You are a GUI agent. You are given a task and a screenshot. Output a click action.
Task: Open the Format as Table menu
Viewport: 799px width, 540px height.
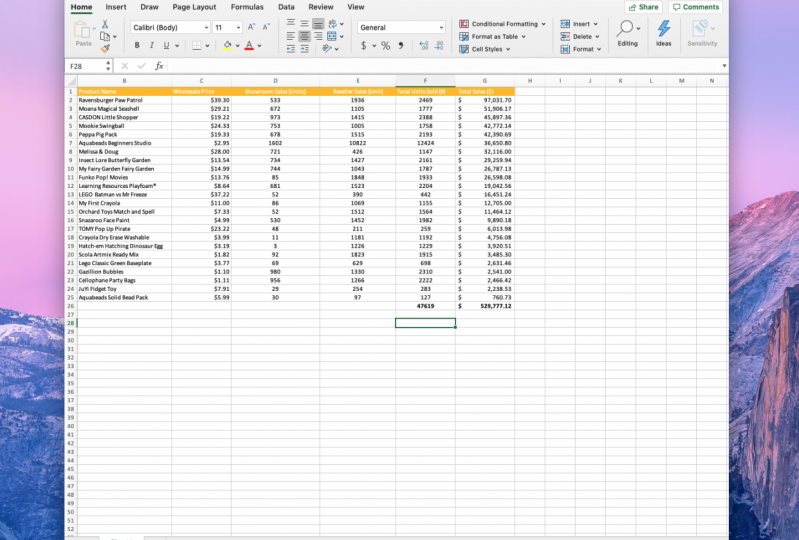click(x=492, y=37)
